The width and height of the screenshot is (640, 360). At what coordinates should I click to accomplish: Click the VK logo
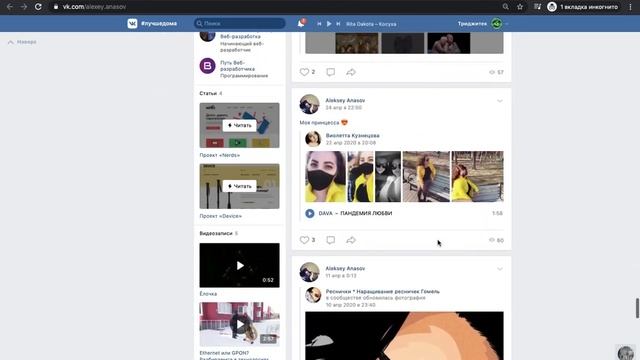[x=132, y=24]
